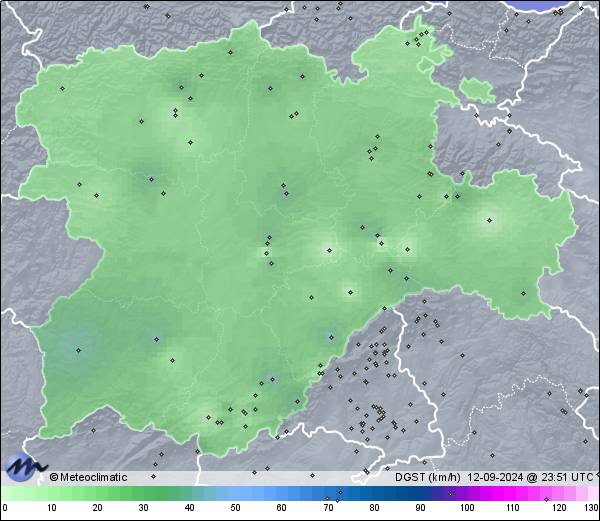This screenshot has height=521, width=600.
Task: Pick the light blue swatch above 50
Action: [236, 493]
